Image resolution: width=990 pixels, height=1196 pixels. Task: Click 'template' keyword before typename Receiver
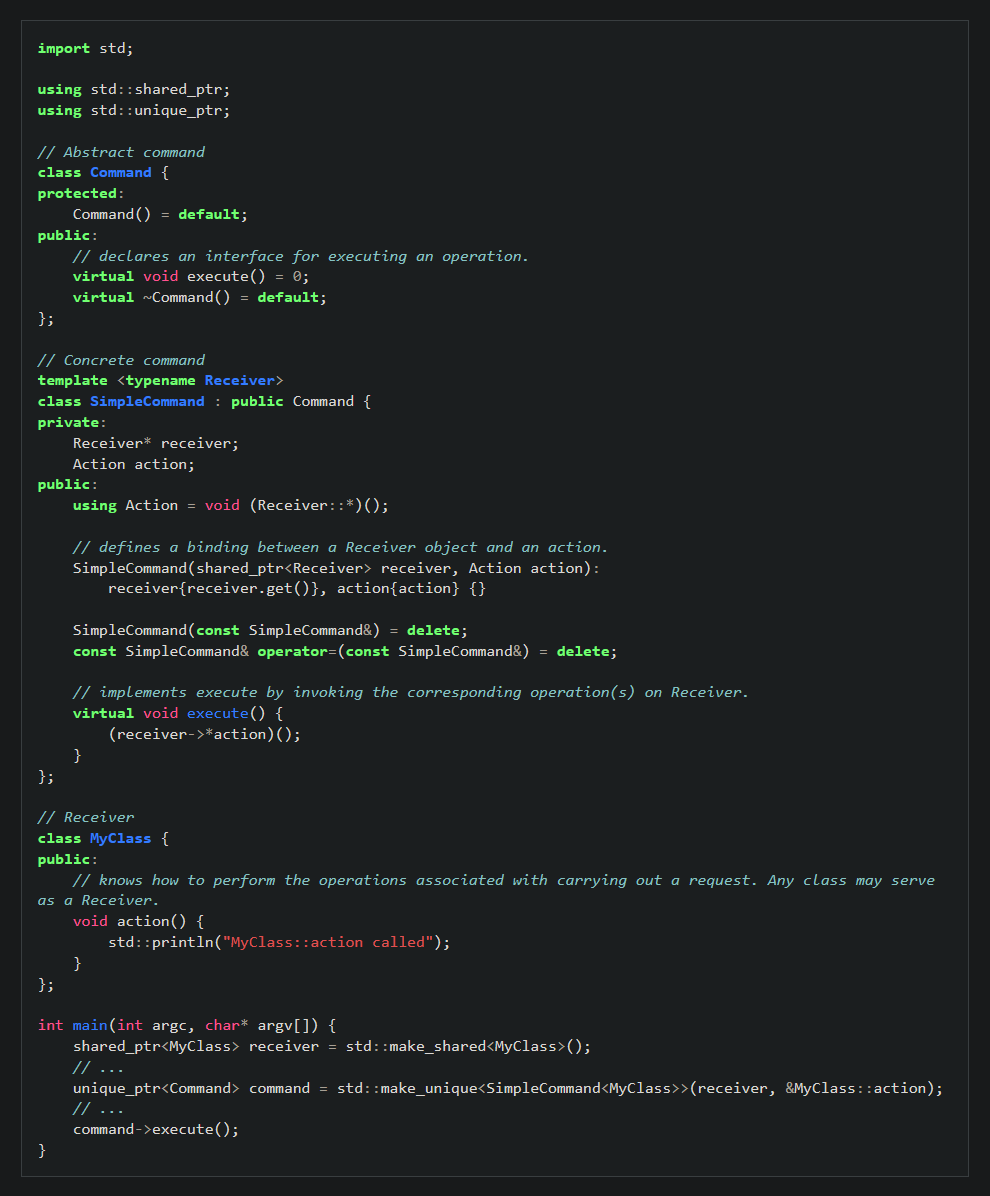point(72,380)
